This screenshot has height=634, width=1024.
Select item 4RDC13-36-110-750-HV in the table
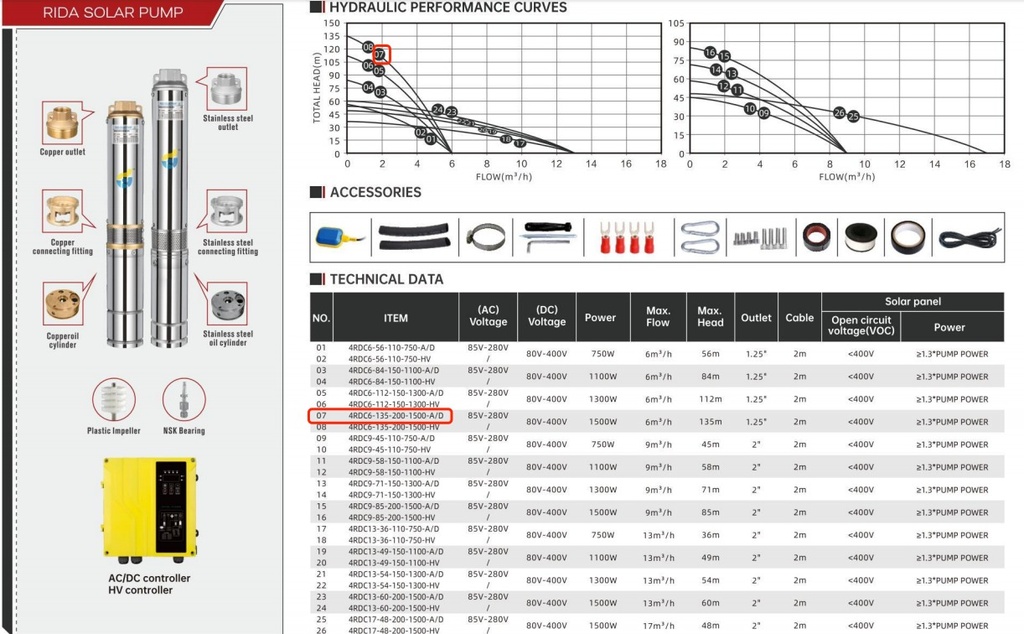[x=392, y=540]
